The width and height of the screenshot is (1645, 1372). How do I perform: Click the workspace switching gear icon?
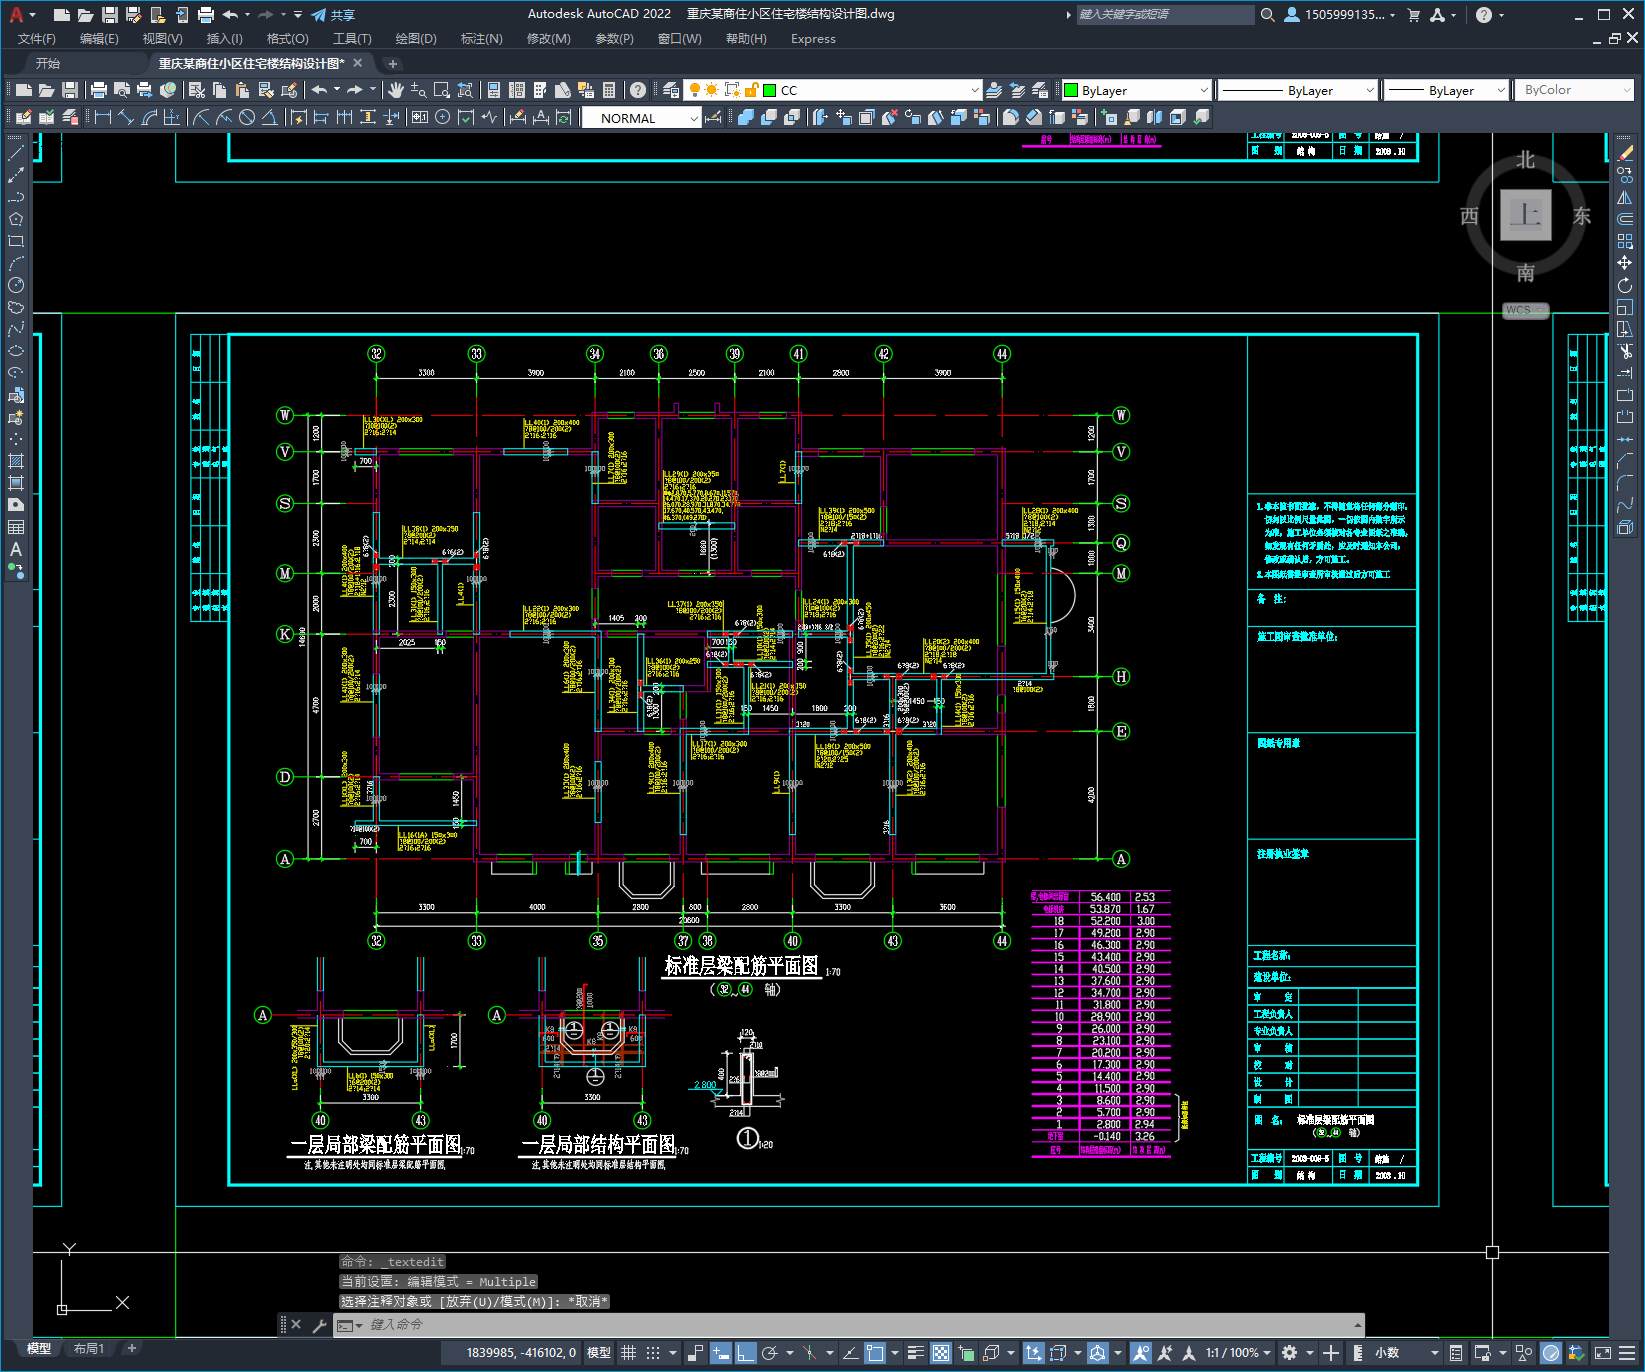[1290, 1353]
